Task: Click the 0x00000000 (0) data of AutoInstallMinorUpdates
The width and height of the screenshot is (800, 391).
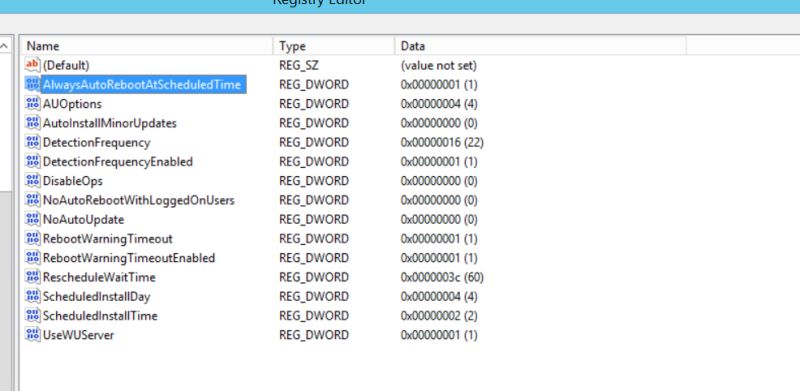Action: [x=439, y=124]
